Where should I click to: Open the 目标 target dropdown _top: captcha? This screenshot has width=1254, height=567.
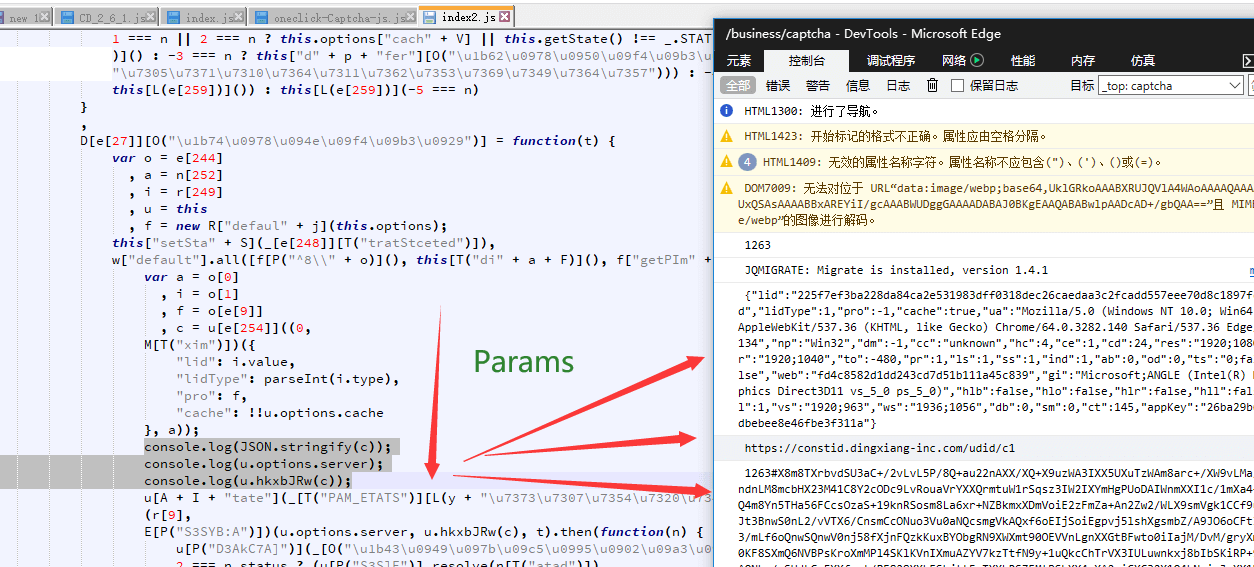pyautogui.click(x=1170, y=86)
